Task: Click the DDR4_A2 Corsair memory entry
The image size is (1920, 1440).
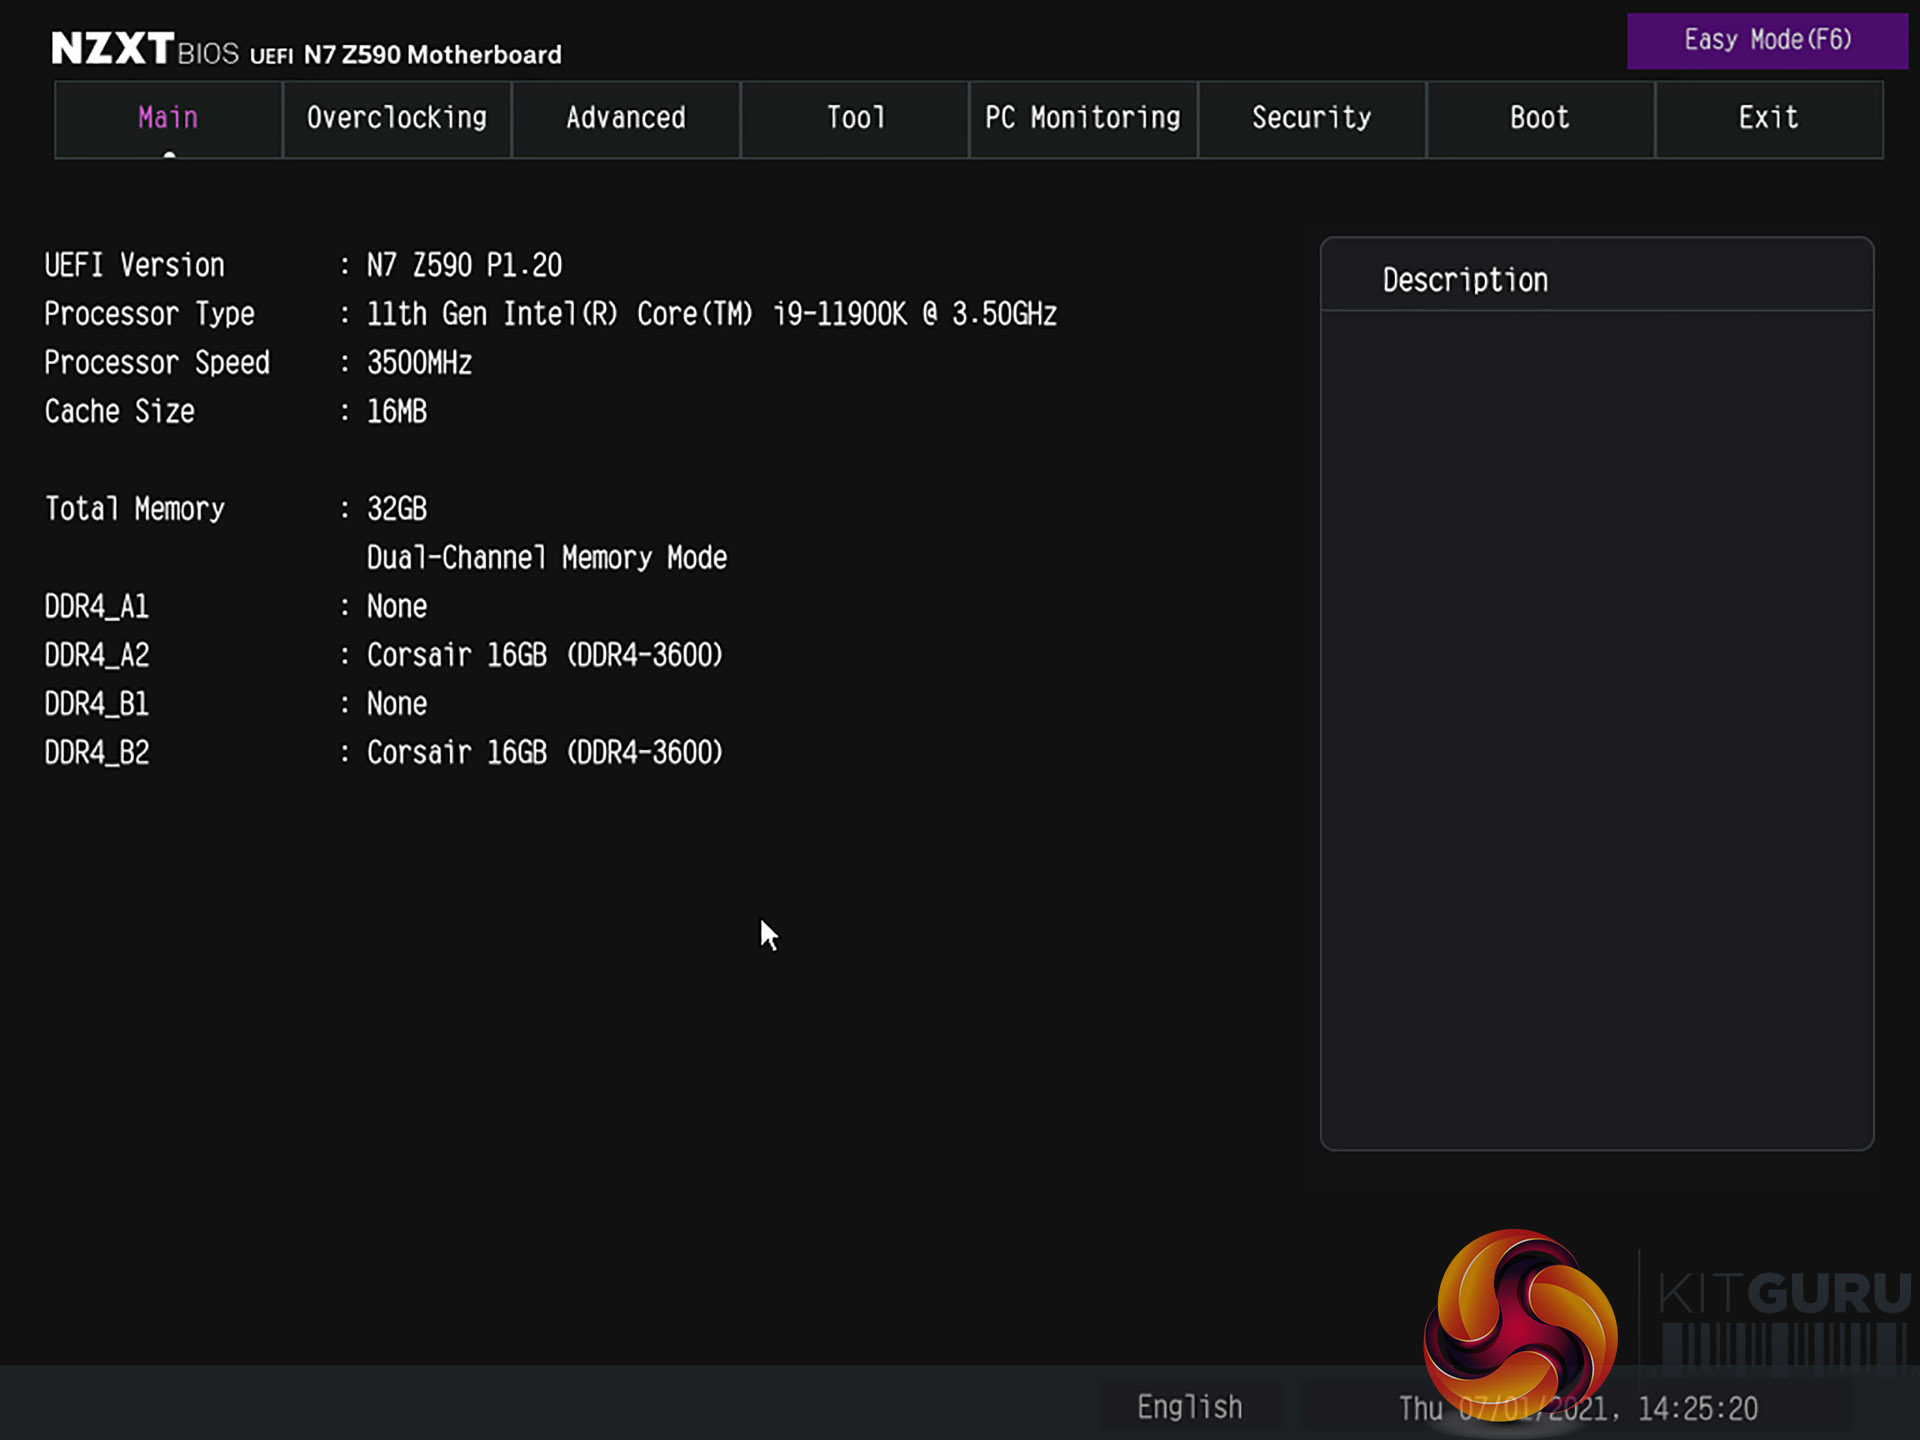Action: [544, 656]
